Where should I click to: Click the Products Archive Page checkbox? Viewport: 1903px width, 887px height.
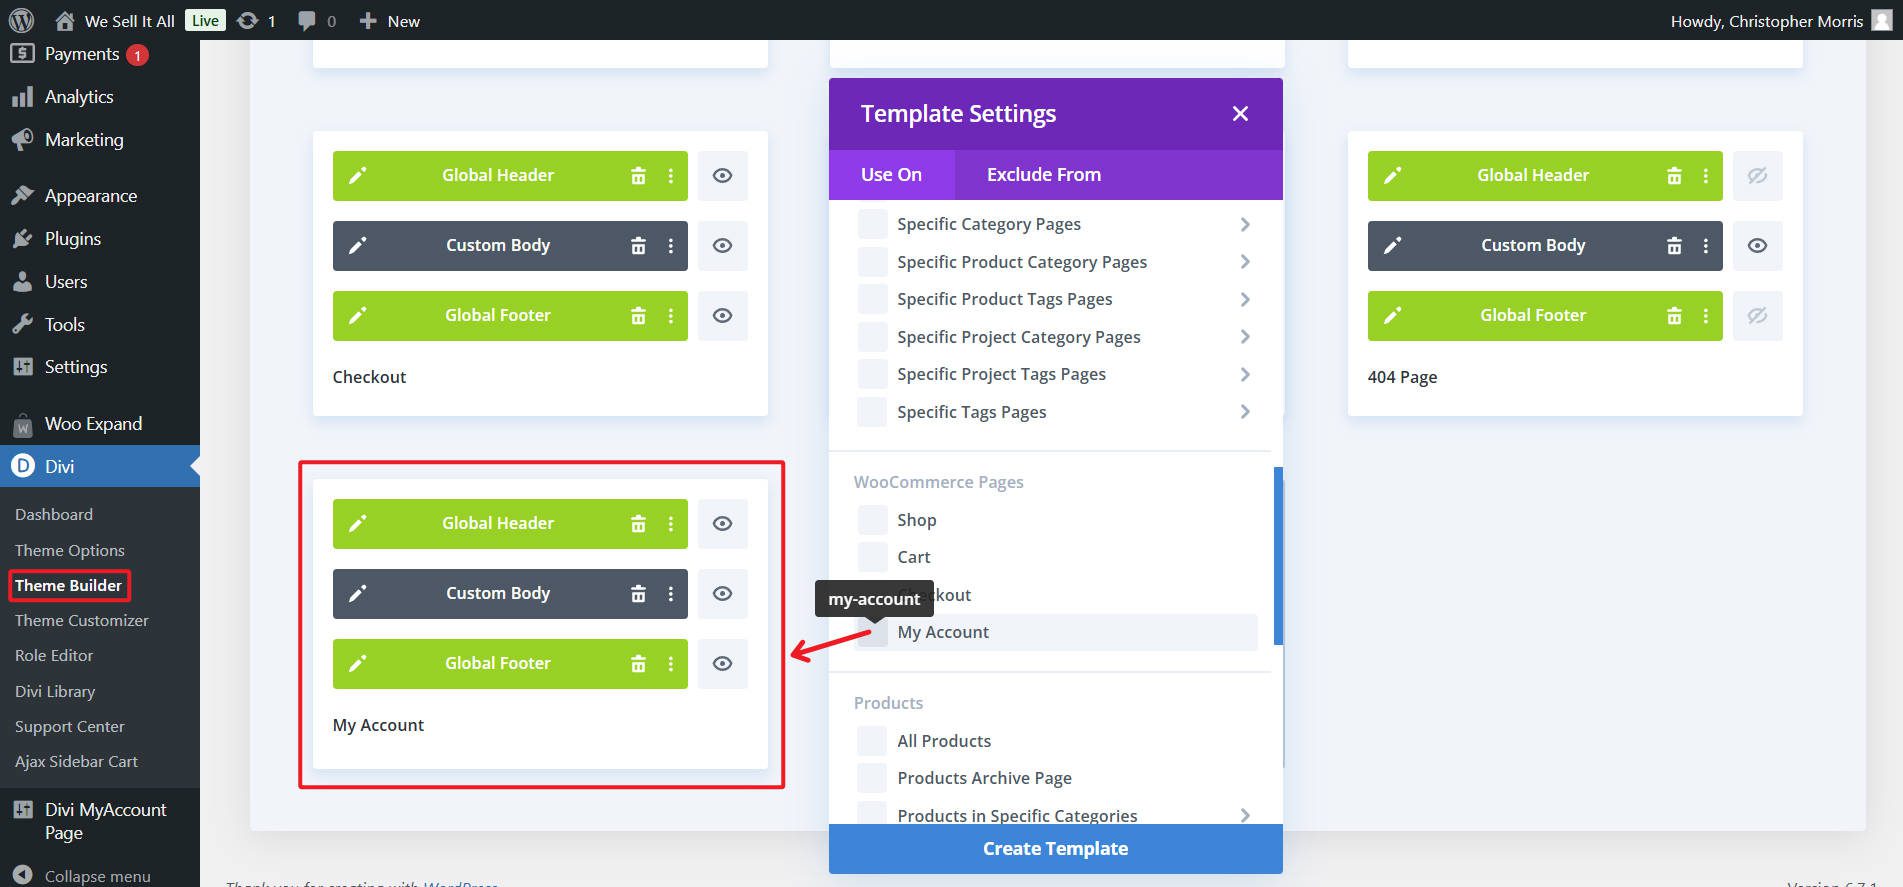click(872, 778)
